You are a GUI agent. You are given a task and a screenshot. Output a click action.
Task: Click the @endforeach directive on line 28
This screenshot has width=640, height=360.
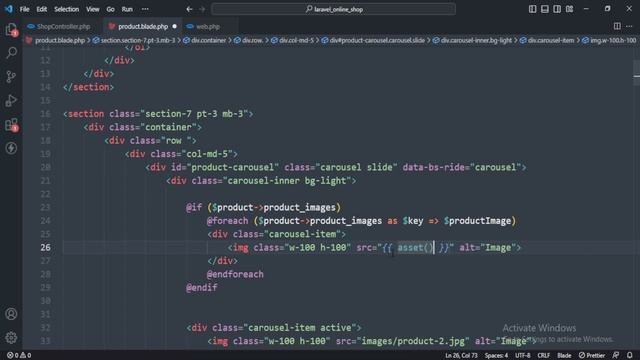click(x=235, y=274)
